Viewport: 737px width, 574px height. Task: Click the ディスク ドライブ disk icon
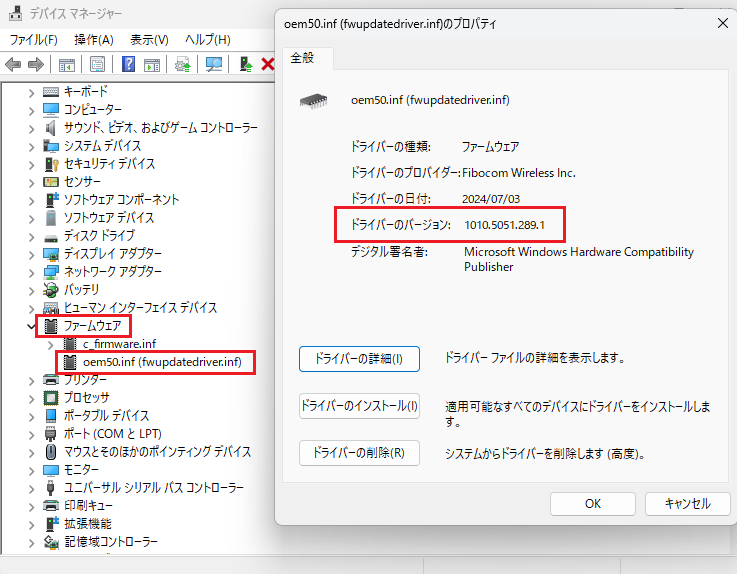point(50,236)
